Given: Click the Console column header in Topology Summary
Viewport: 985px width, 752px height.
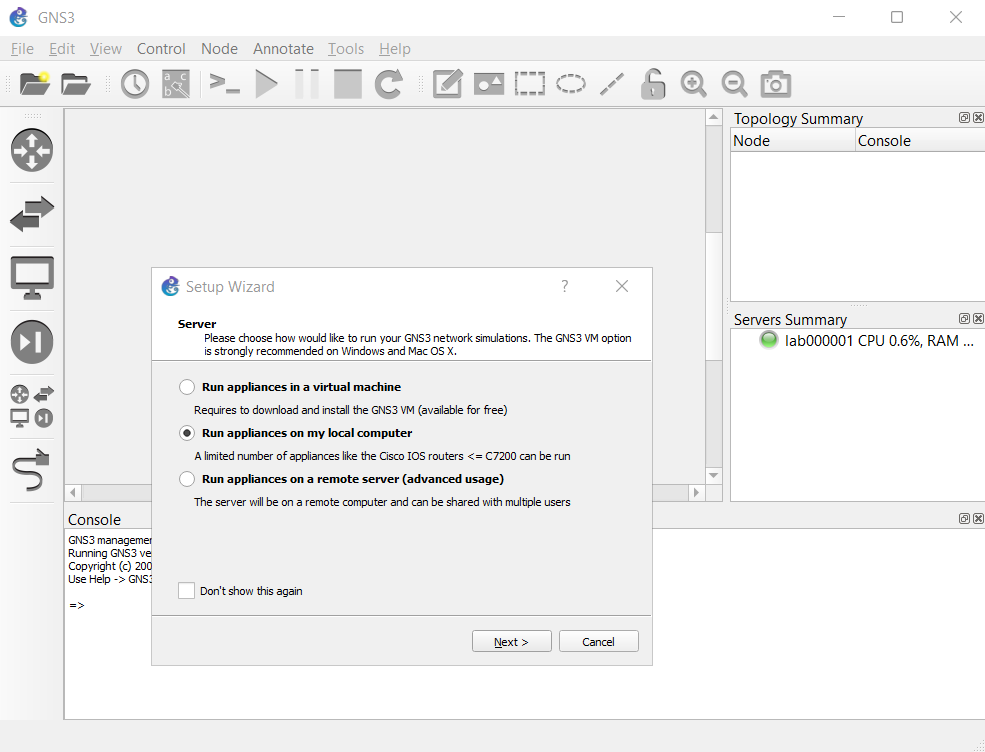Looking at the screenshot, I should (x=918, y=141).
